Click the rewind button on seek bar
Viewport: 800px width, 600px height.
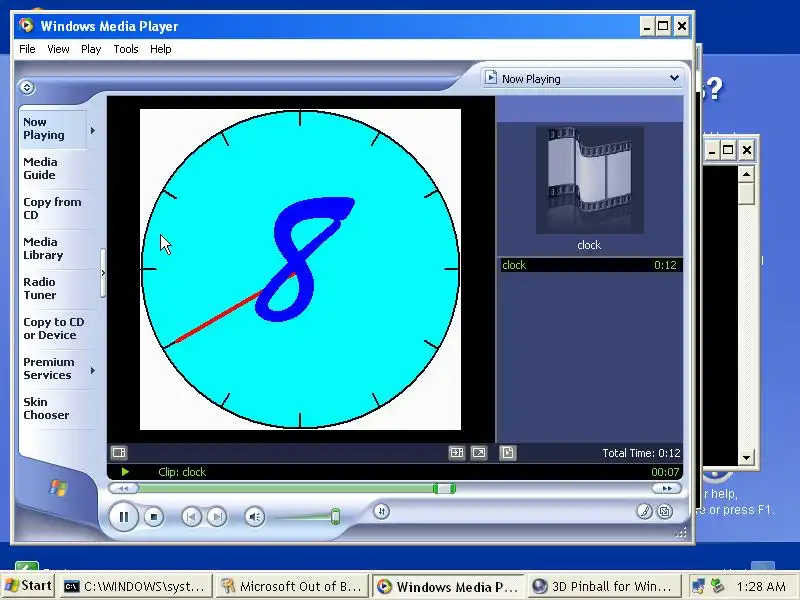[x=123, y=488]
